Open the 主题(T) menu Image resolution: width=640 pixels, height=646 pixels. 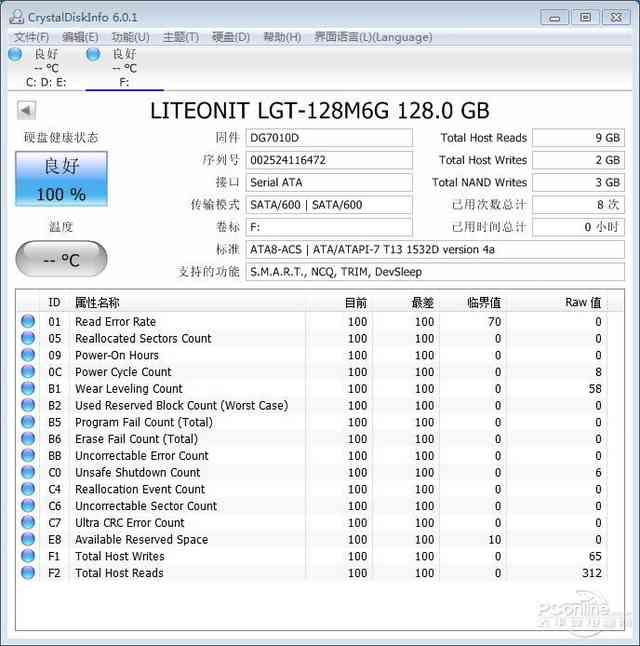point(181,37)
